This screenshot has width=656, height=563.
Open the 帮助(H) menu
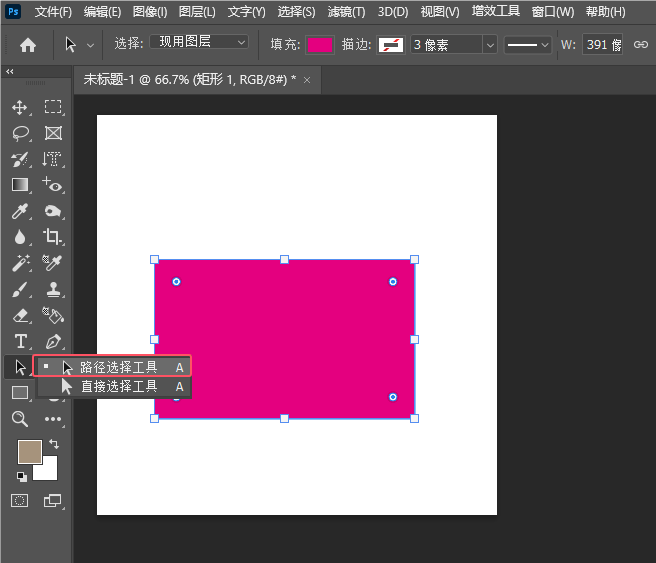pyautogui.click(x=605, y=12)
